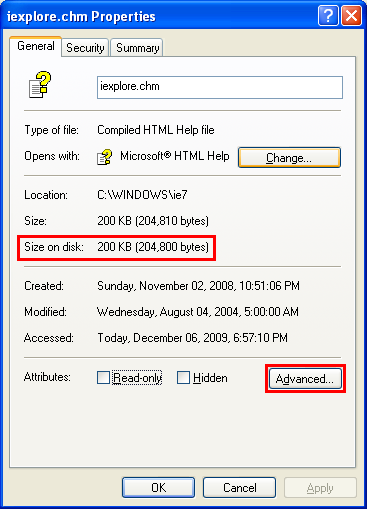The image size is (367, 509).
Task: Click the 'Accessed:' label
Action: point(49,338)
